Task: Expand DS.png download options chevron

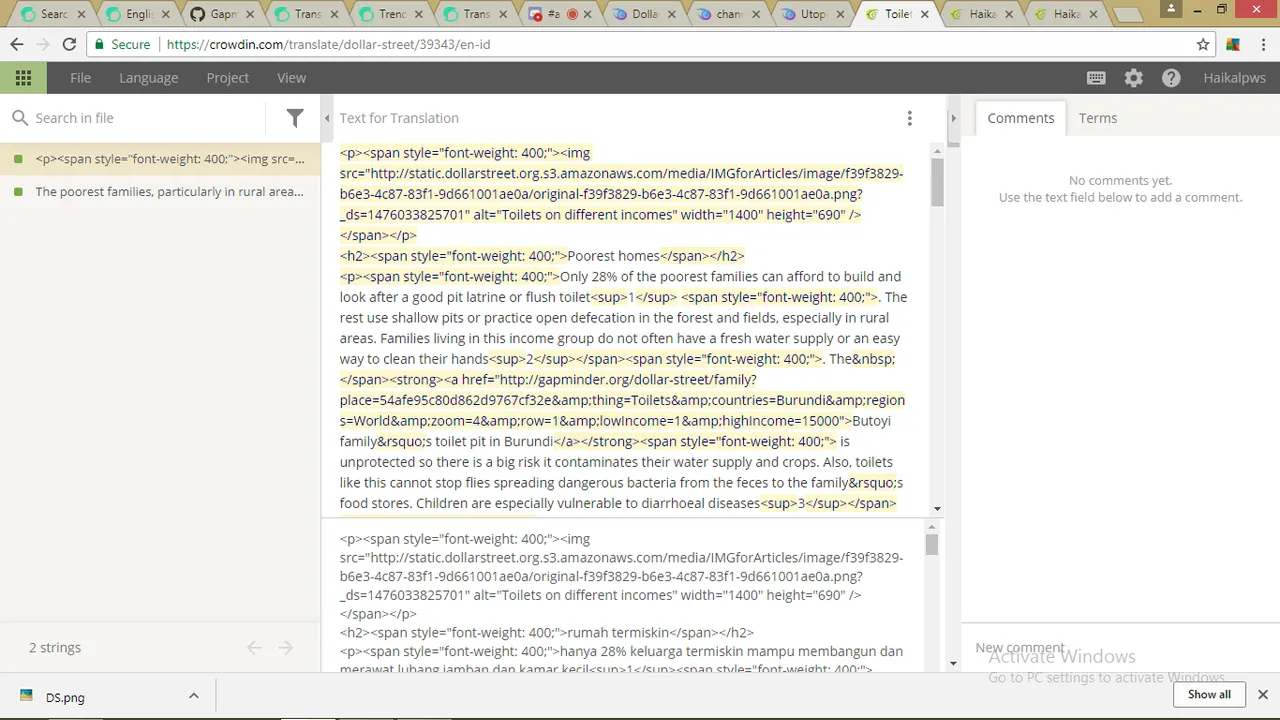Action: 194,696
